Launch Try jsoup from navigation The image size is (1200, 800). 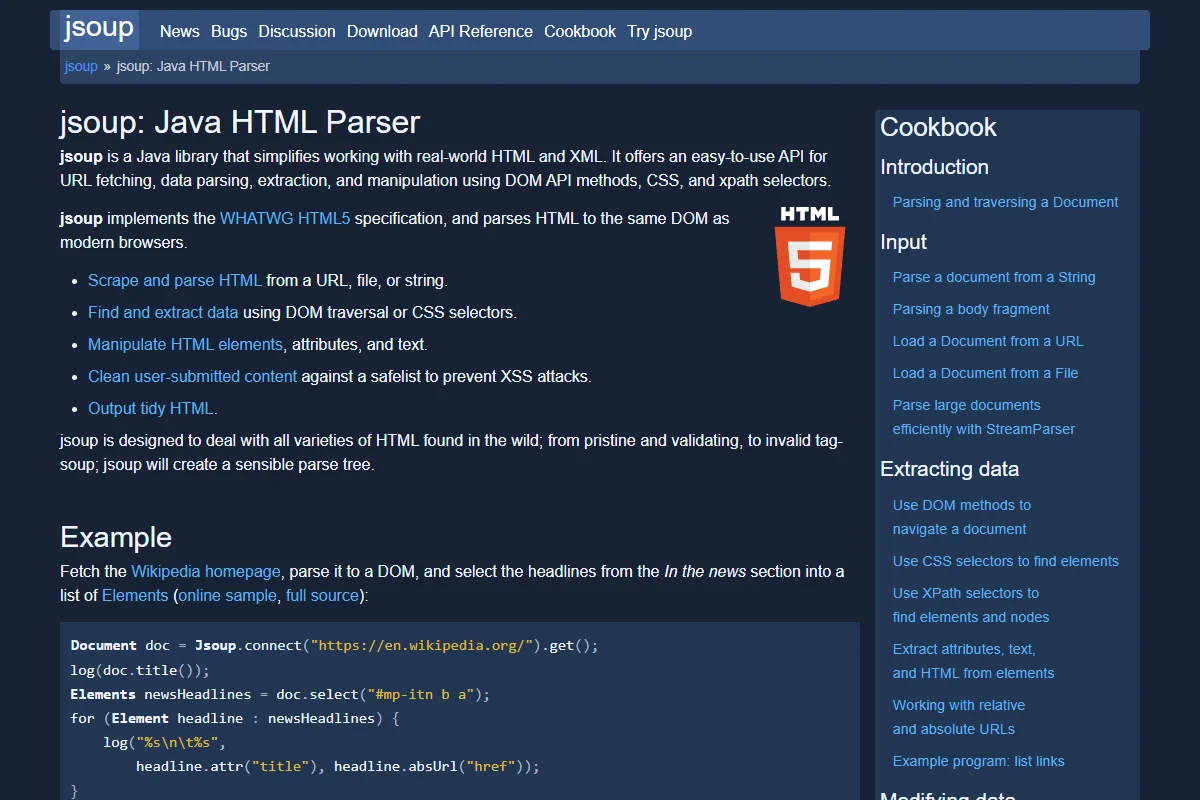pos(660,31)
